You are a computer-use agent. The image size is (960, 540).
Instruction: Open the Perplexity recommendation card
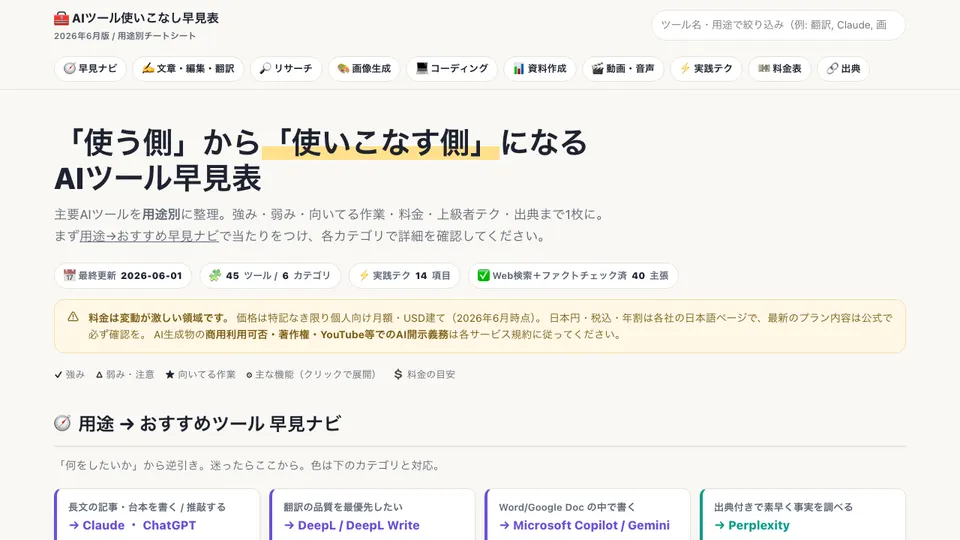tap(803, 514)
